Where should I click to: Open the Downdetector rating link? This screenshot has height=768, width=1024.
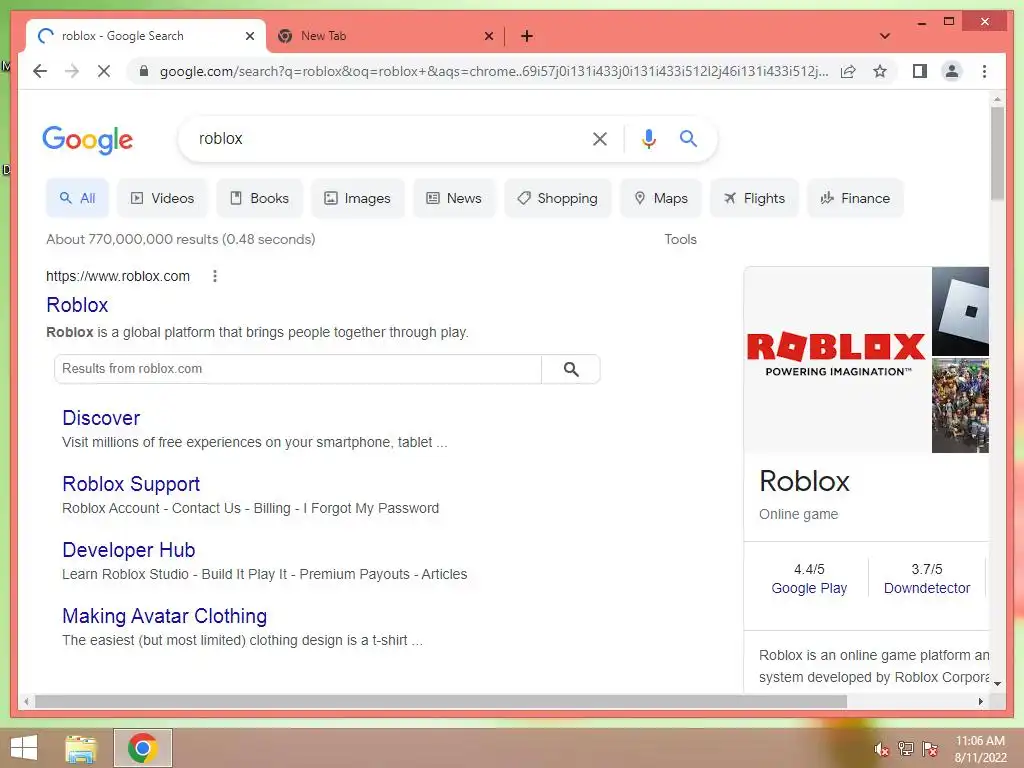coord(927,588)
